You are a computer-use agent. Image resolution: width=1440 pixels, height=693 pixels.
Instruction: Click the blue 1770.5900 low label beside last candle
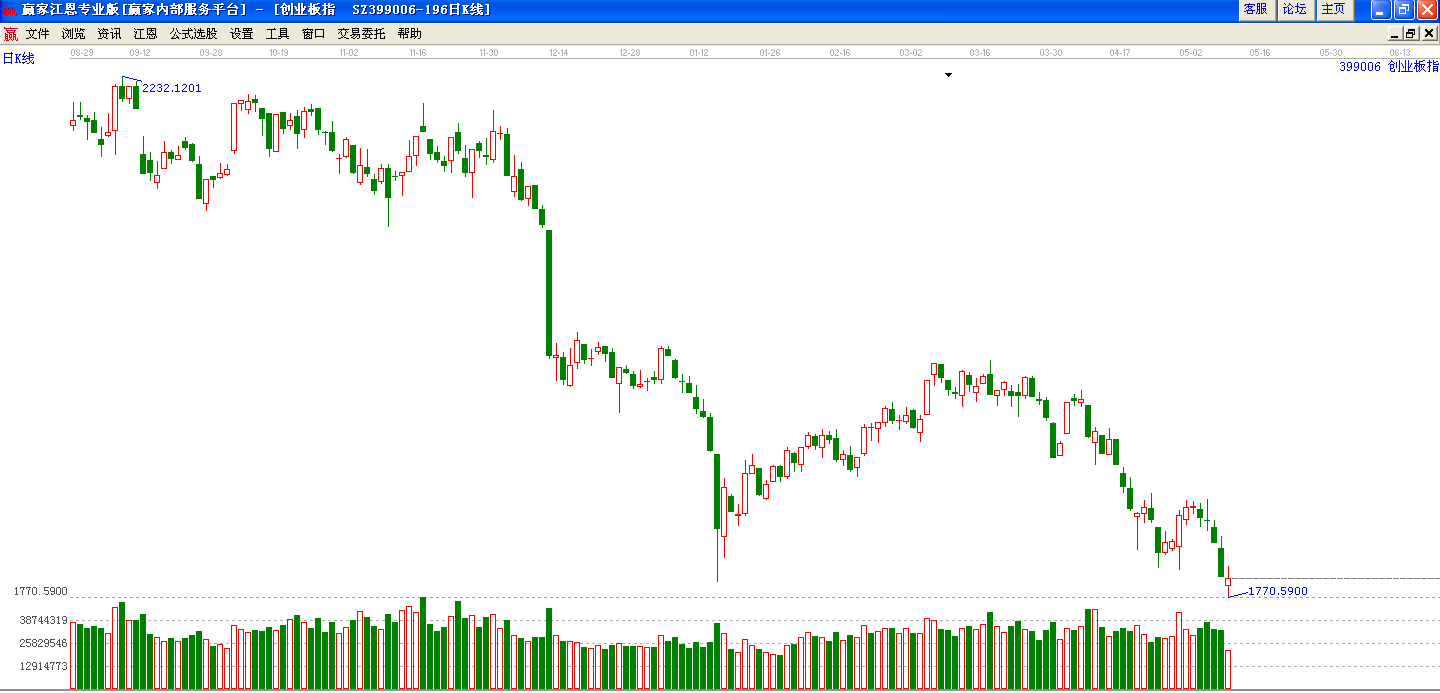(1277, 591)
